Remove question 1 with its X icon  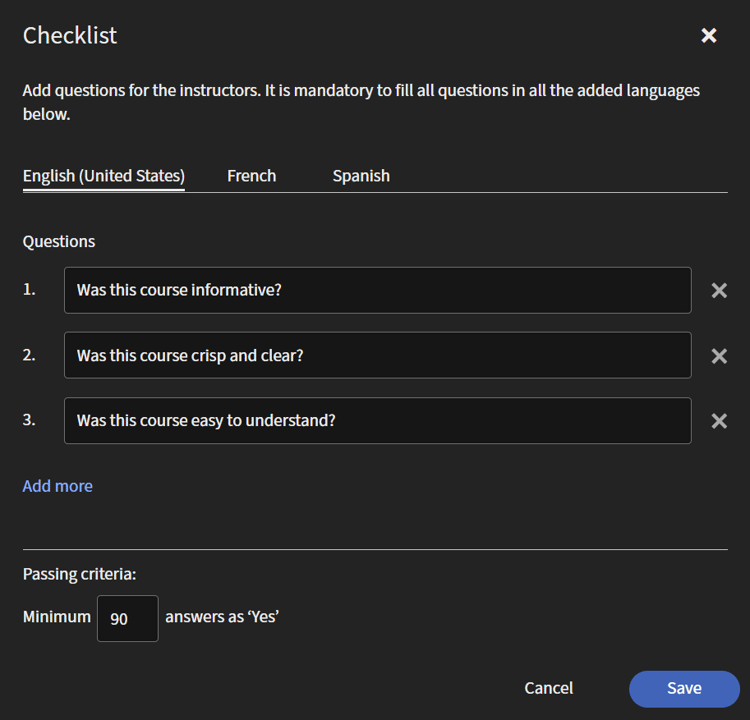pyautogui.click(x=719, y=291)
